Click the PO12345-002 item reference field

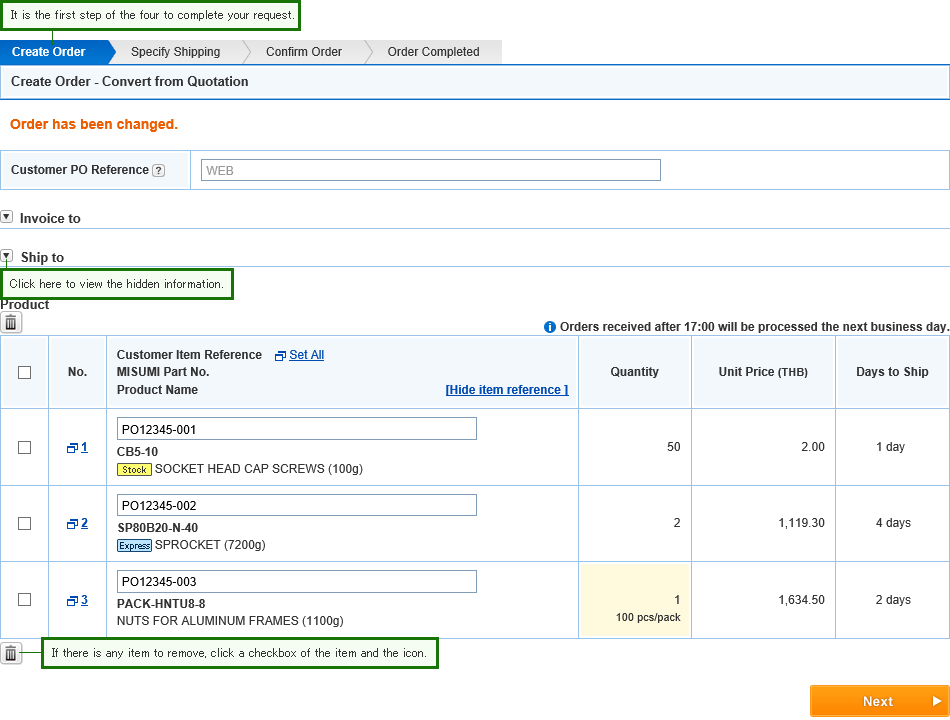point(296,505)
